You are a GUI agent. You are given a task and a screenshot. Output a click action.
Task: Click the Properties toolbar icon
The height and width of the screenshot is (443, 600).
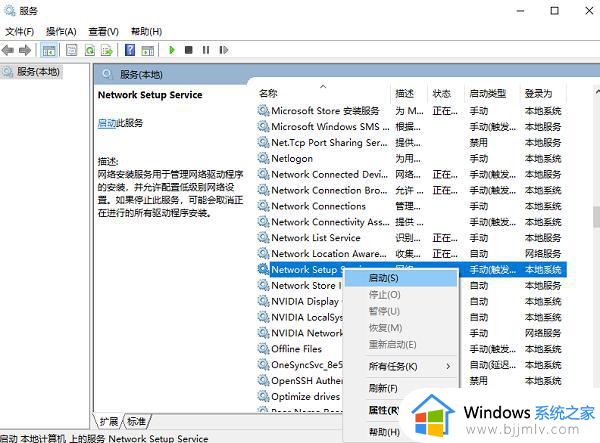pos(72,50)
